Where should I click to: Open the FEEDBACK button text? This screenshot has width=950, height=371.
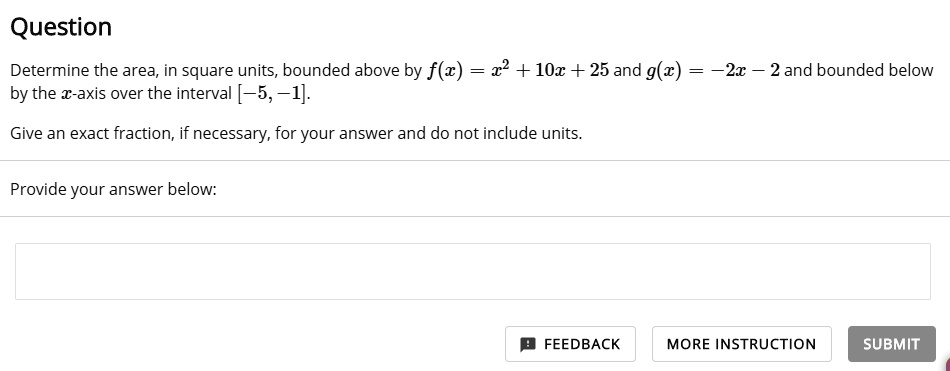582,344
